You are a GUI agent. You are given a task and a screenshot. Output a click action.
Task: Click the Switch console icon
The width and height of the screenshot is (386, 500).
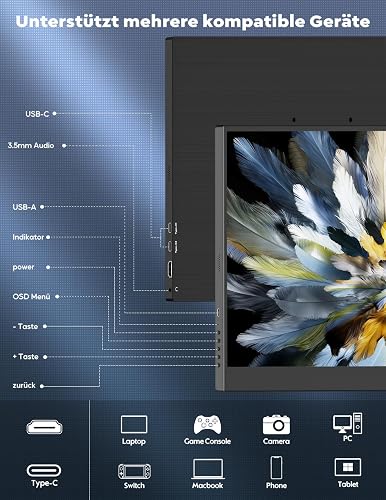[134, 471]
